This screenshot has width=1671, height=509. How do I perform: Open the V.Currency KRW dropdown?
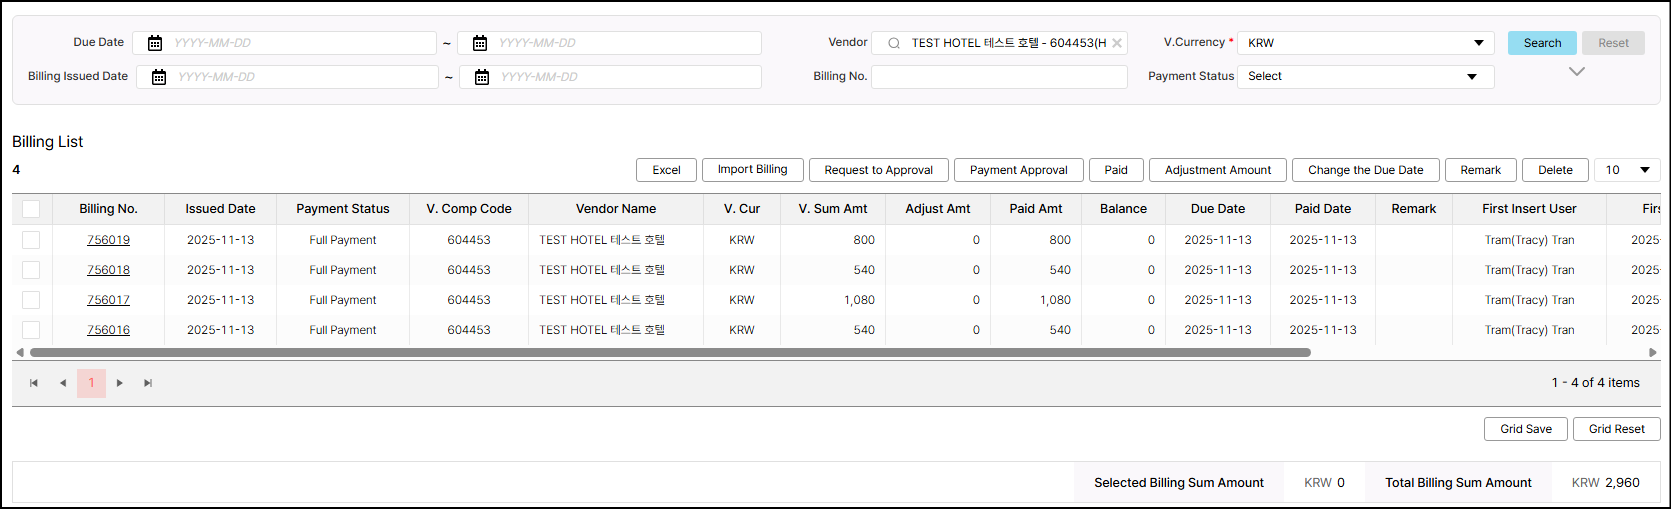(x=1365, y=43)
